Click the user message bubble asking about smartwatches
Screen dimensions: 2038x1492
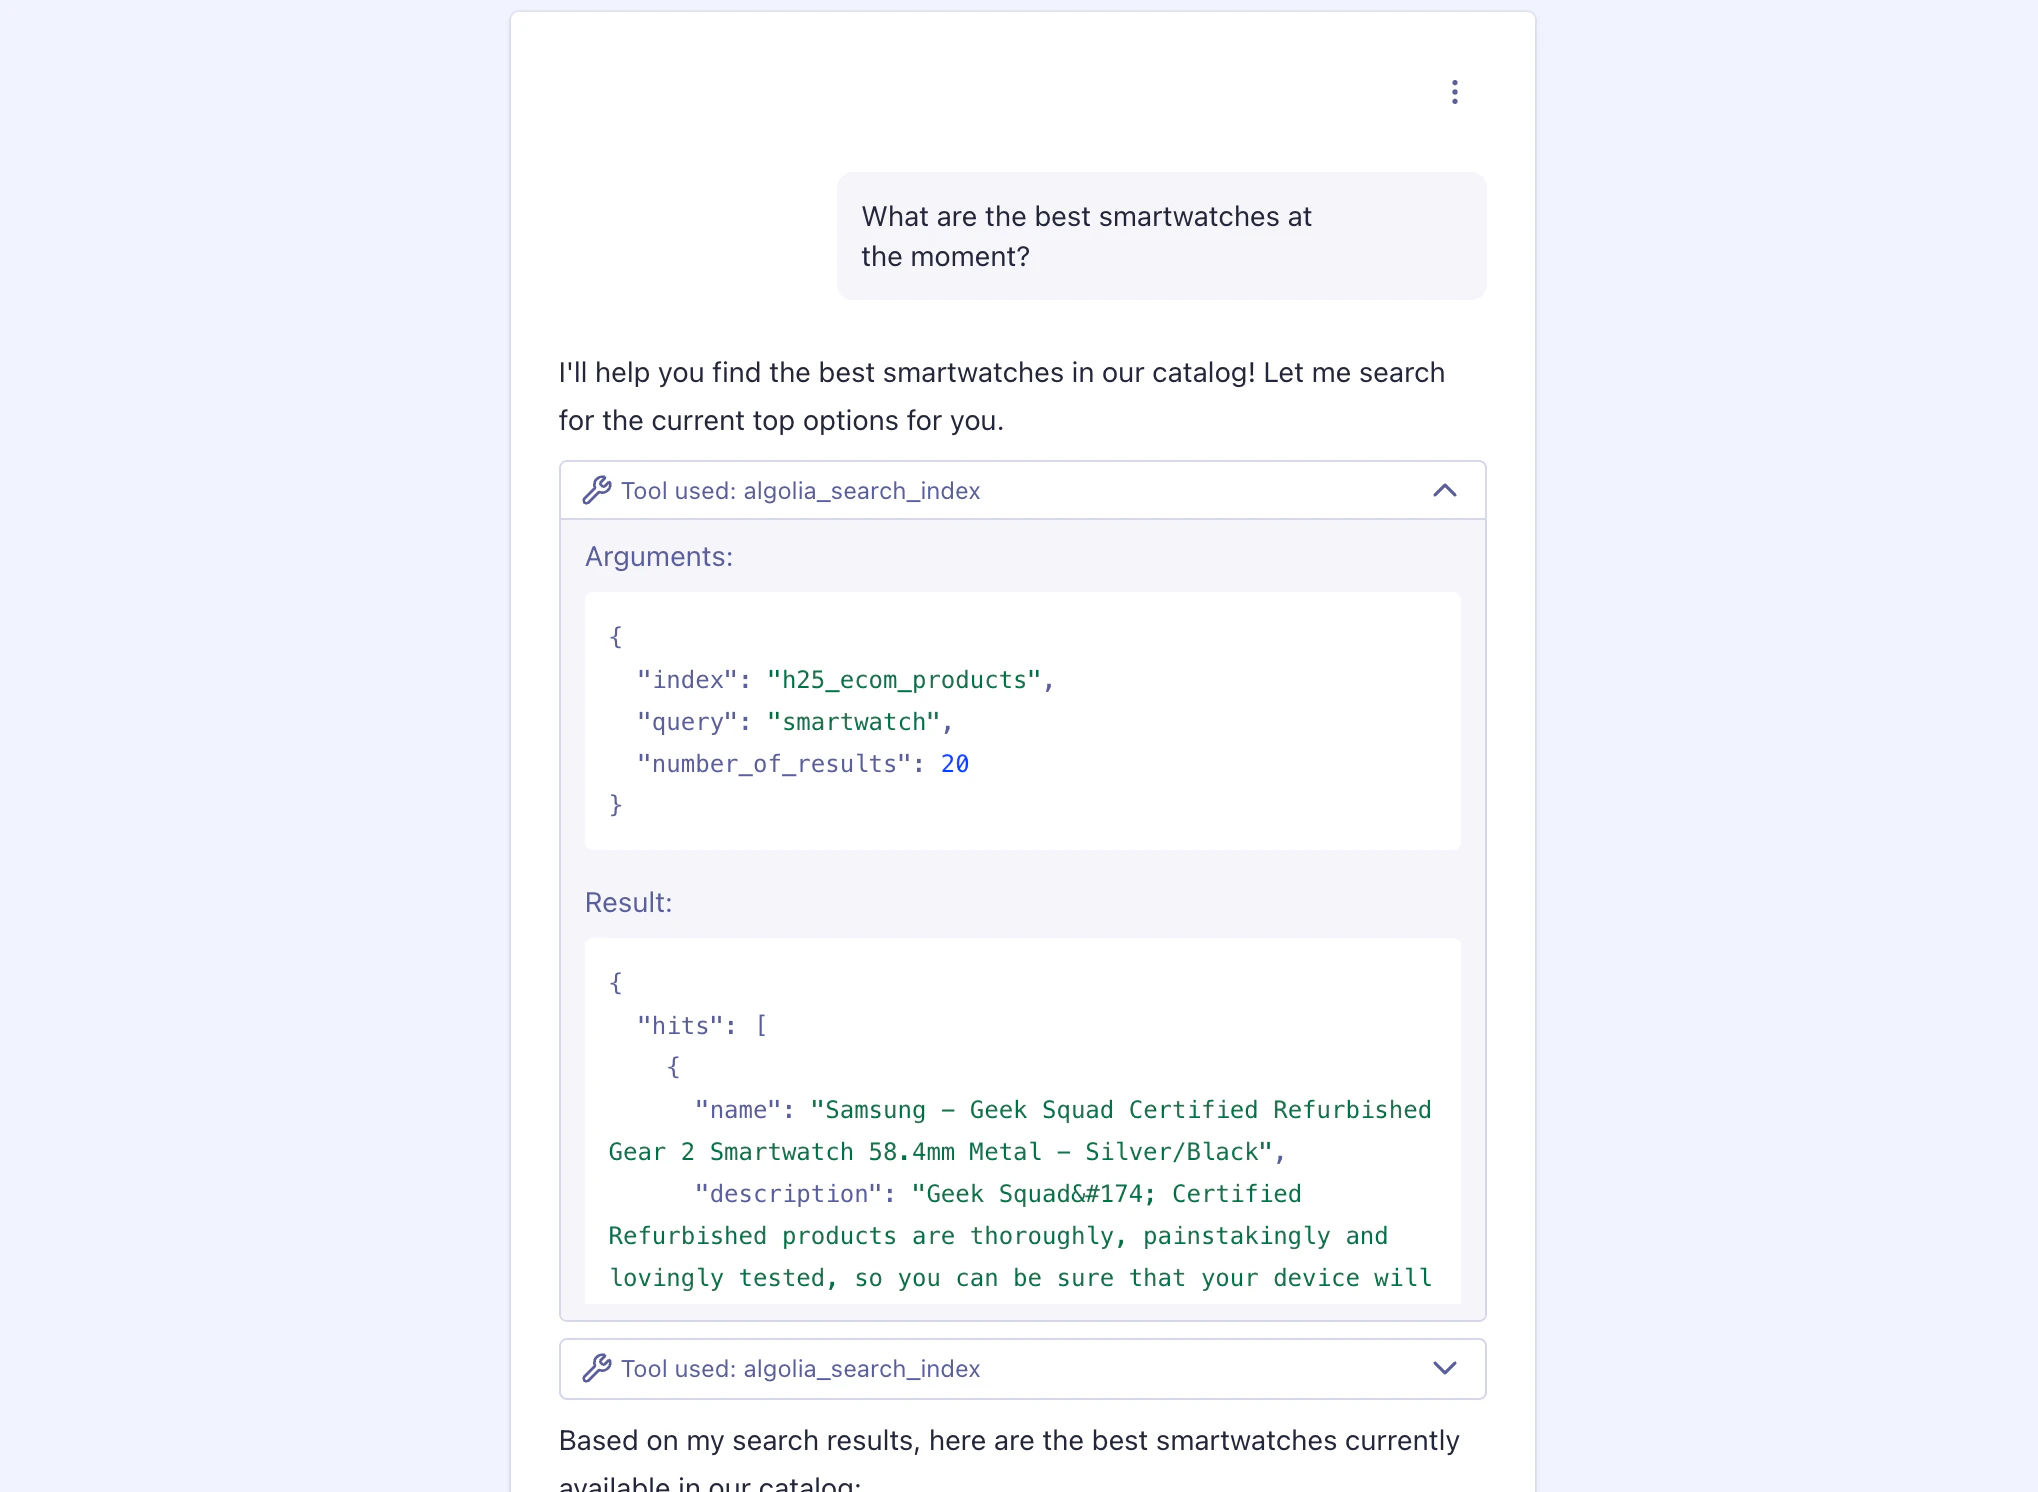tap(1160, 236)
